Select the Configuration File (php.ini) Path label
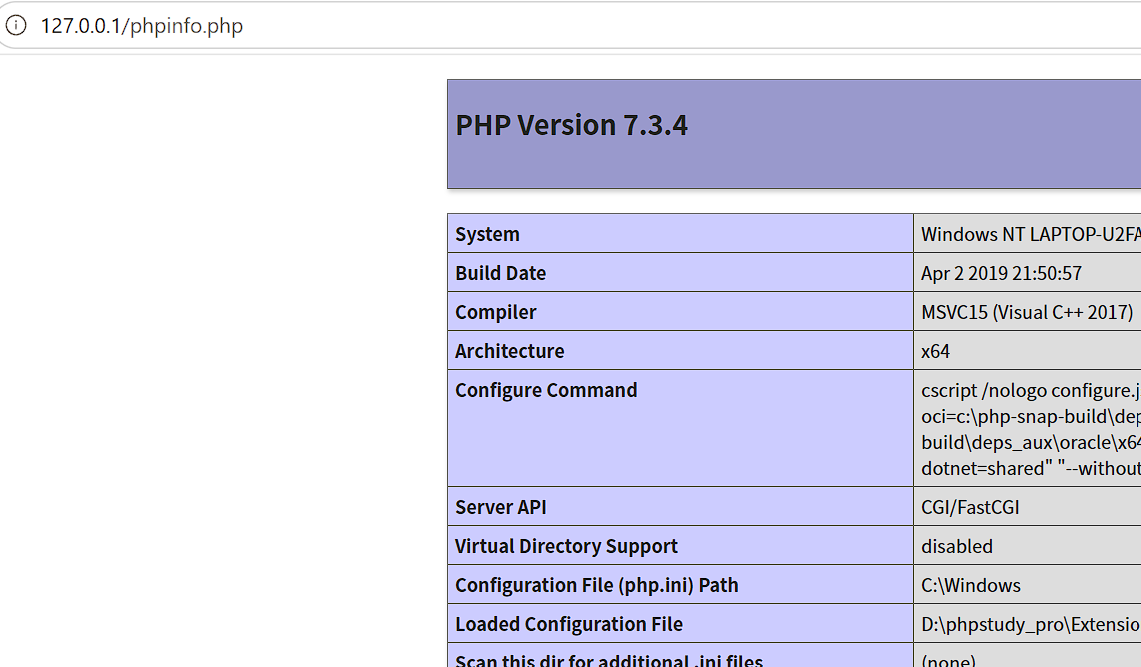Screen dimensions: 1141x667 (597, 585)
